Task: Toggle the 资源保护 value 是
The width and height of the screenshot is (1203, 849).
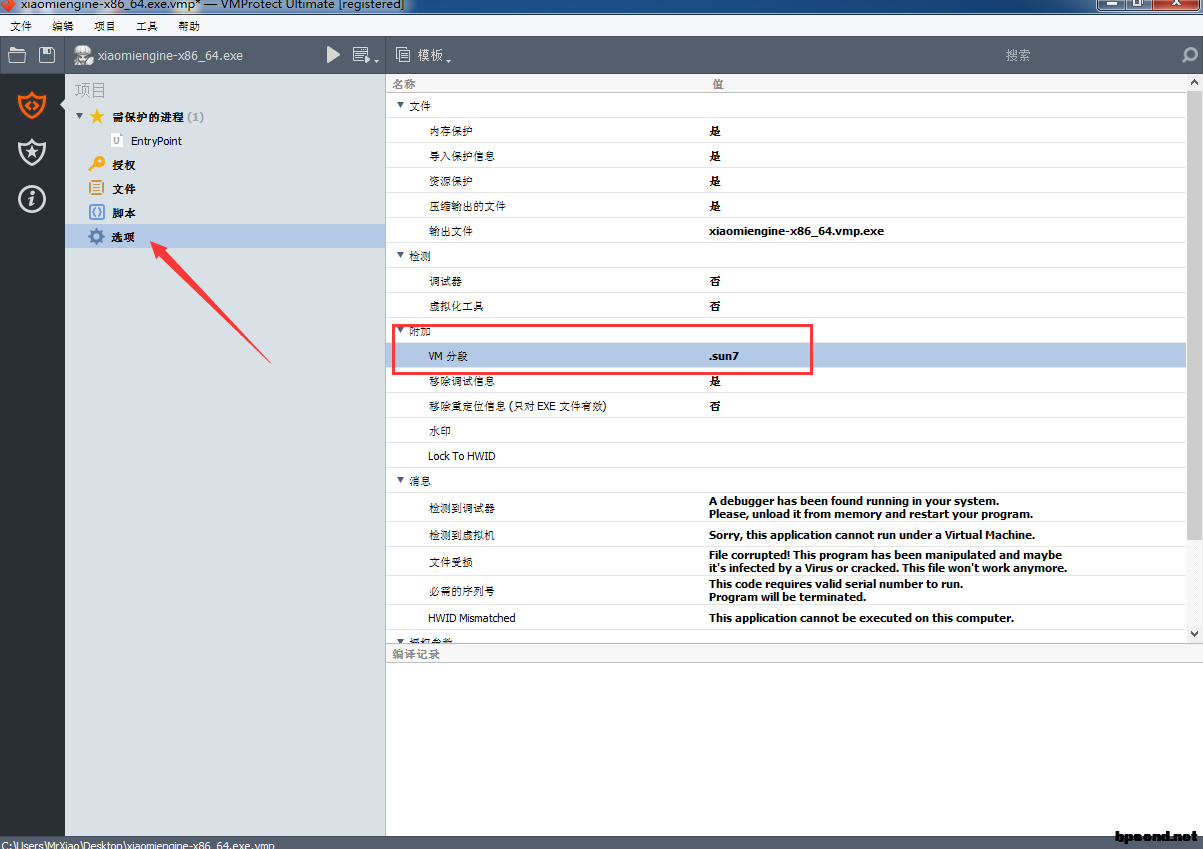Action: (715, 181)
